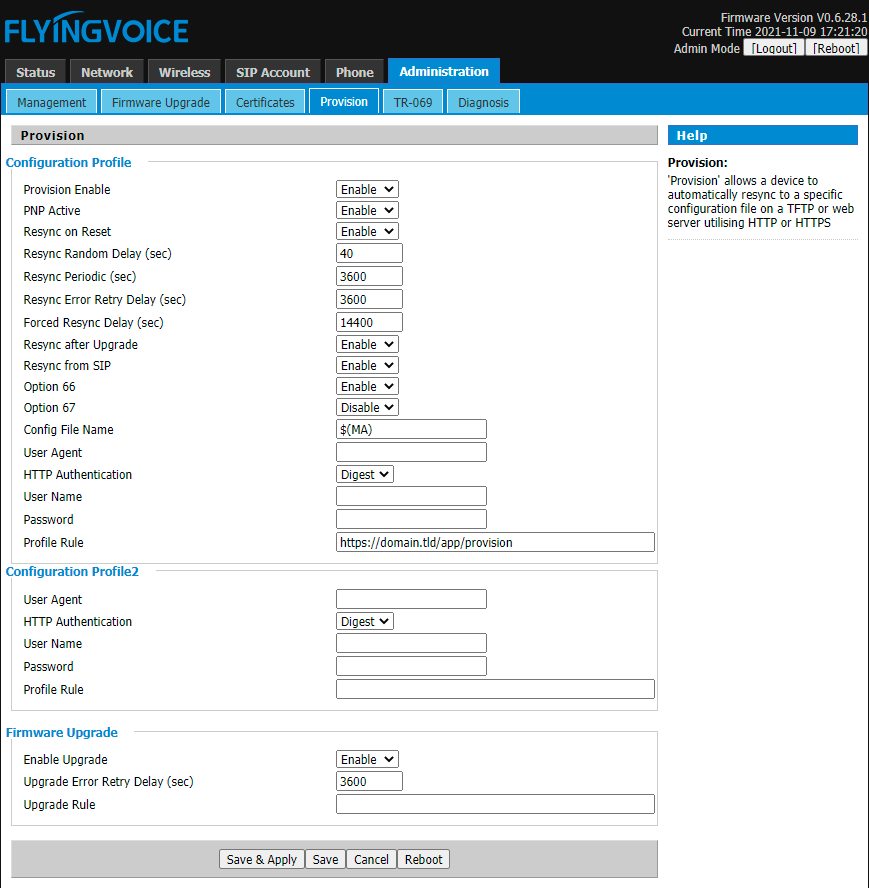This screenshot has height=888, width=869.
Task: Open the Firmware Upgrade subtab
Action: 161,102
